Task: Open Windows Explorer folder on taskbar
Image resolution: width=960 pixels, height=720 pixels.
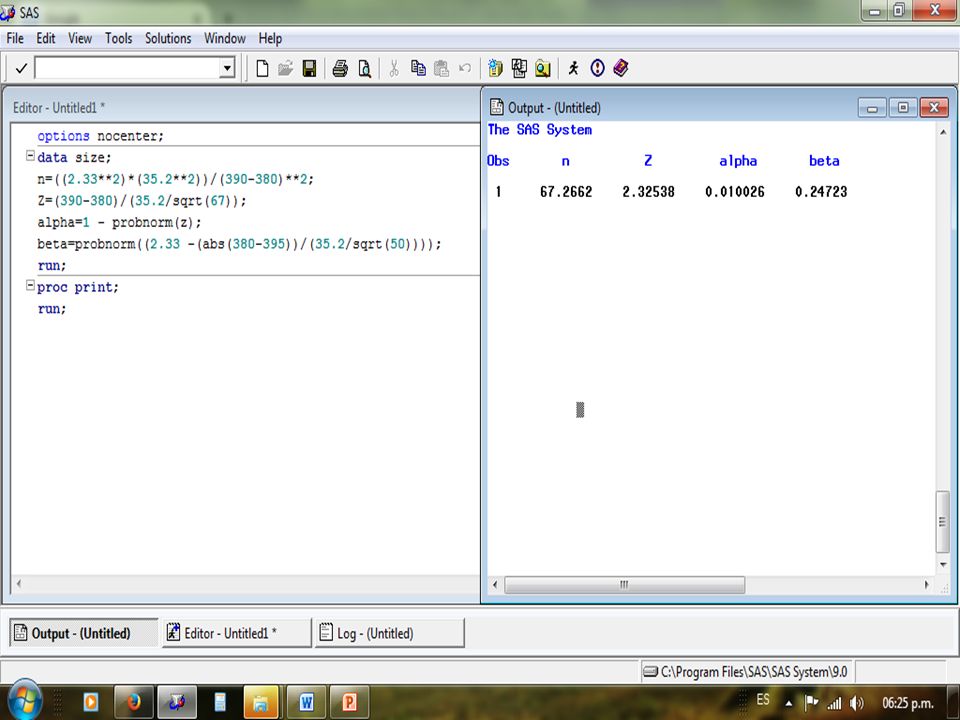Action: (261, 702)
